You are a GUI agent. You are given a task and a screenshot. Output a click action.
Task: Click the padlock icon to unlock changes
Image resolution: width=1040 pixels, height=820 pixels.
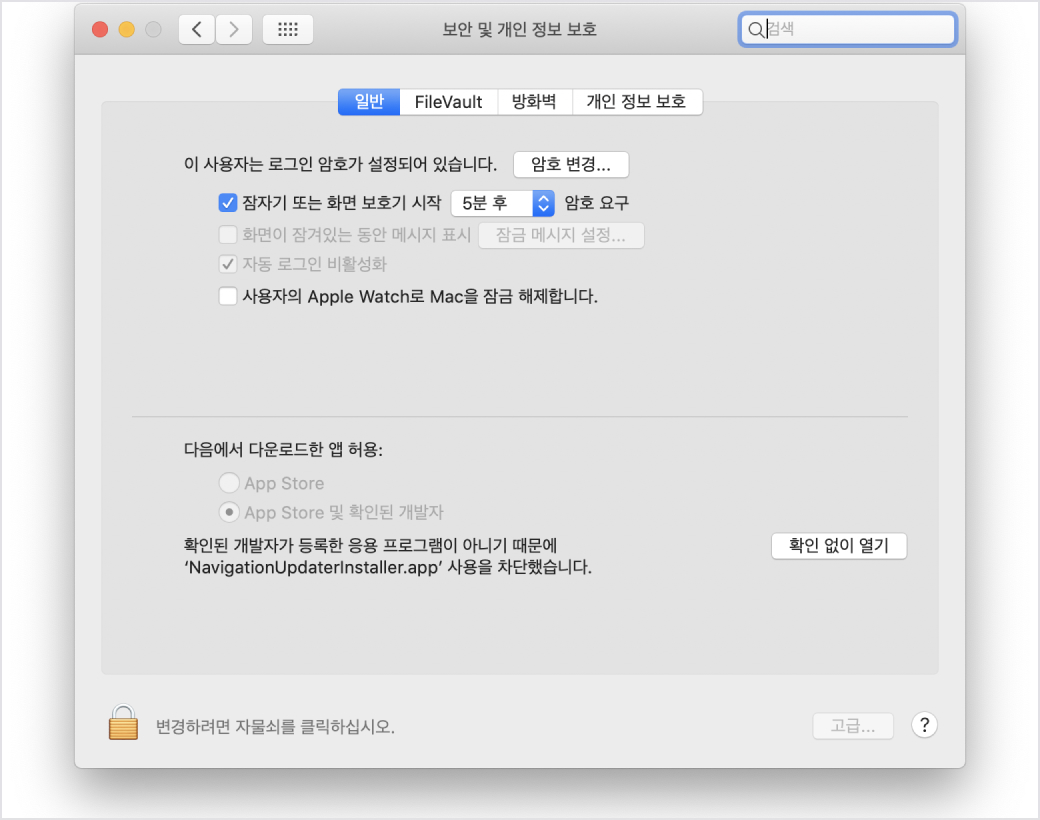122,724
